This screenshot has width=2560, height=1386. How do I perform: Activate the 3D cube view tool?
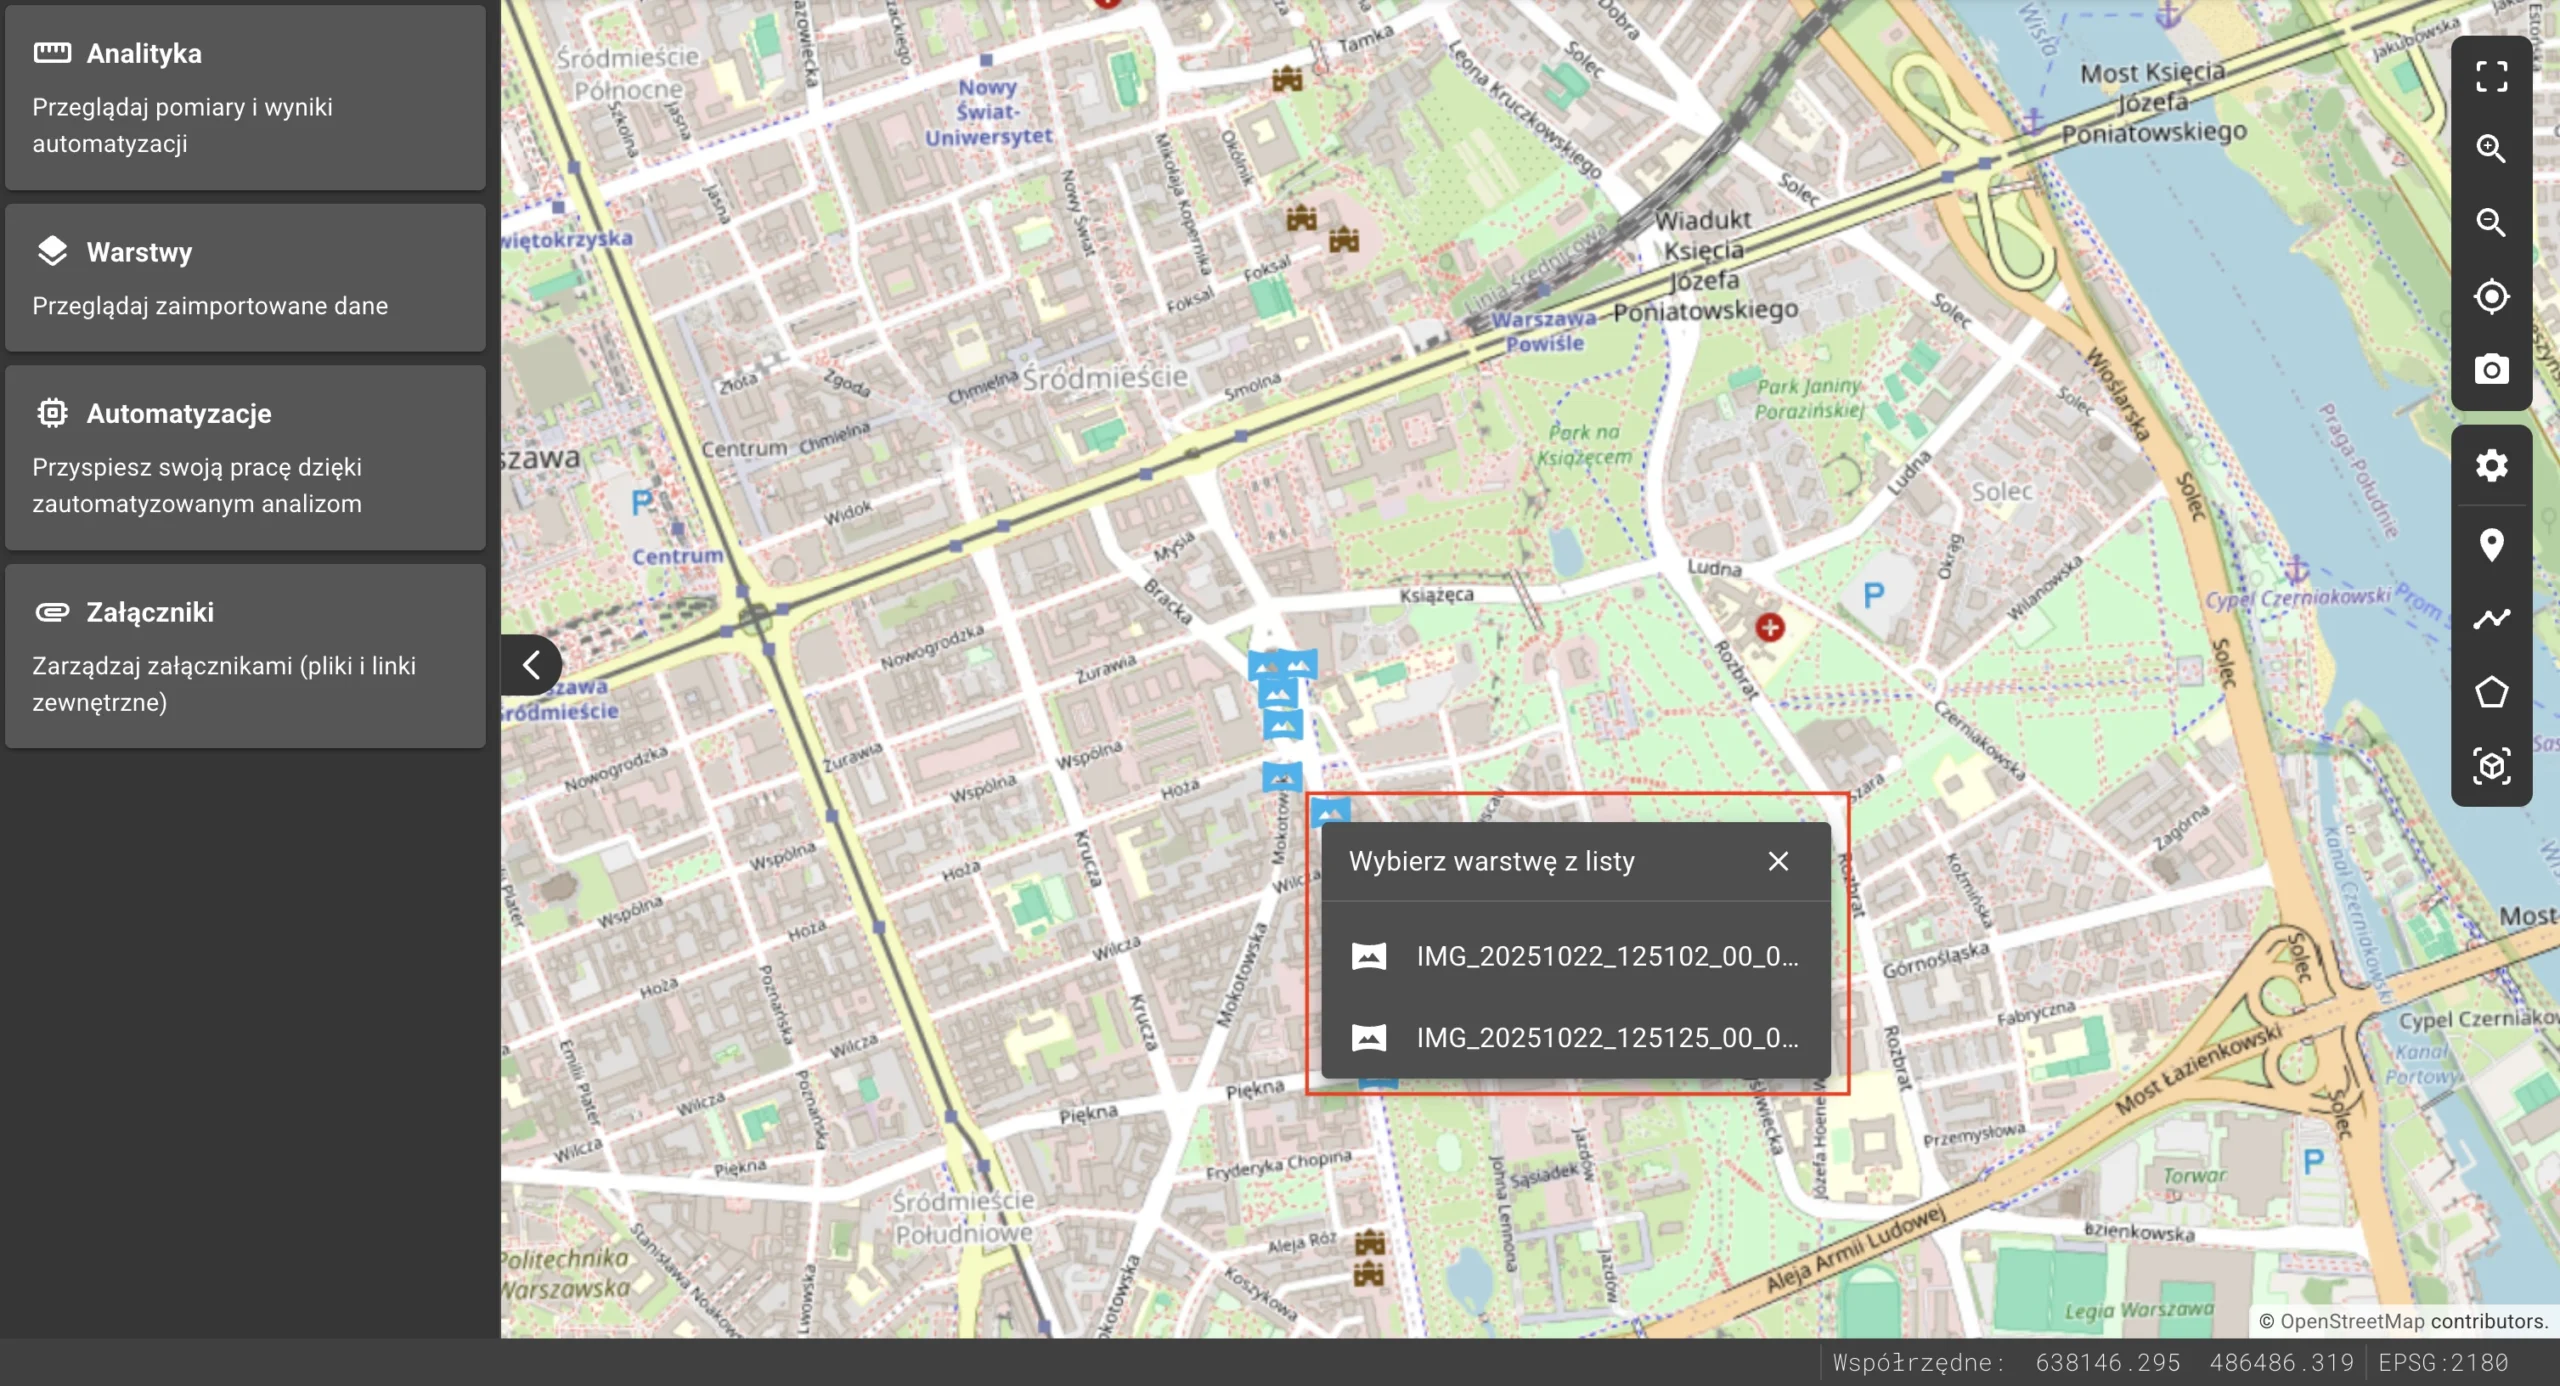pos(2491,766)
